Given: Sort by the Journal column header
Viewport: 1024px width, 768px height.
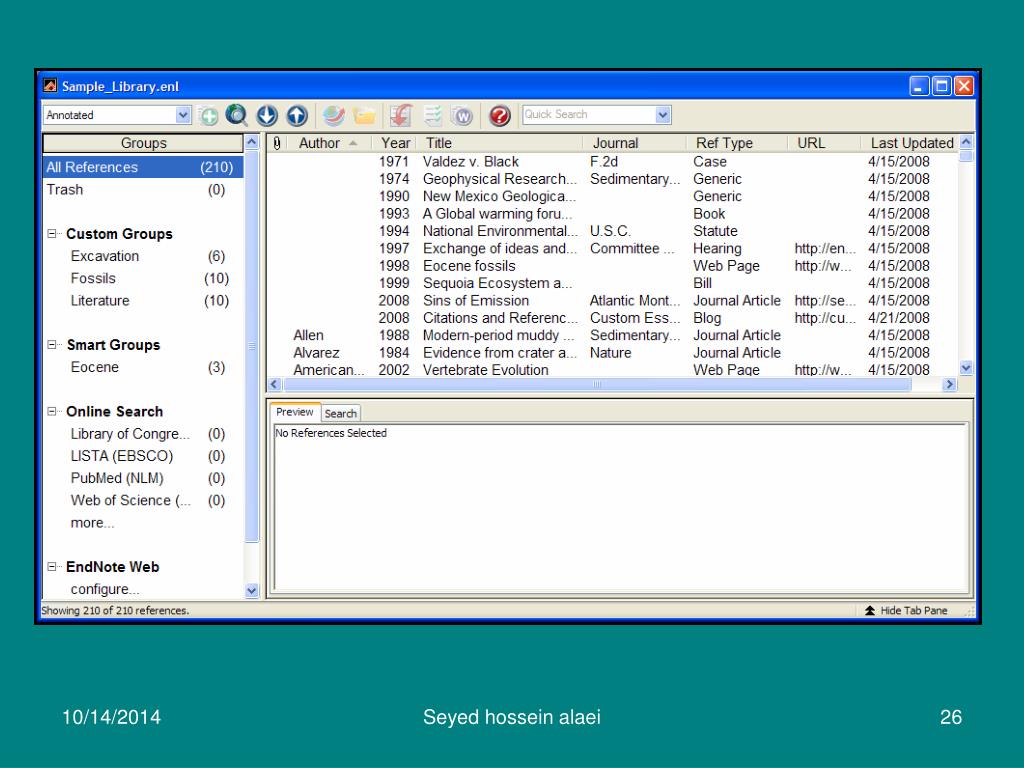Looking at the screenshot, I should 634,143.
